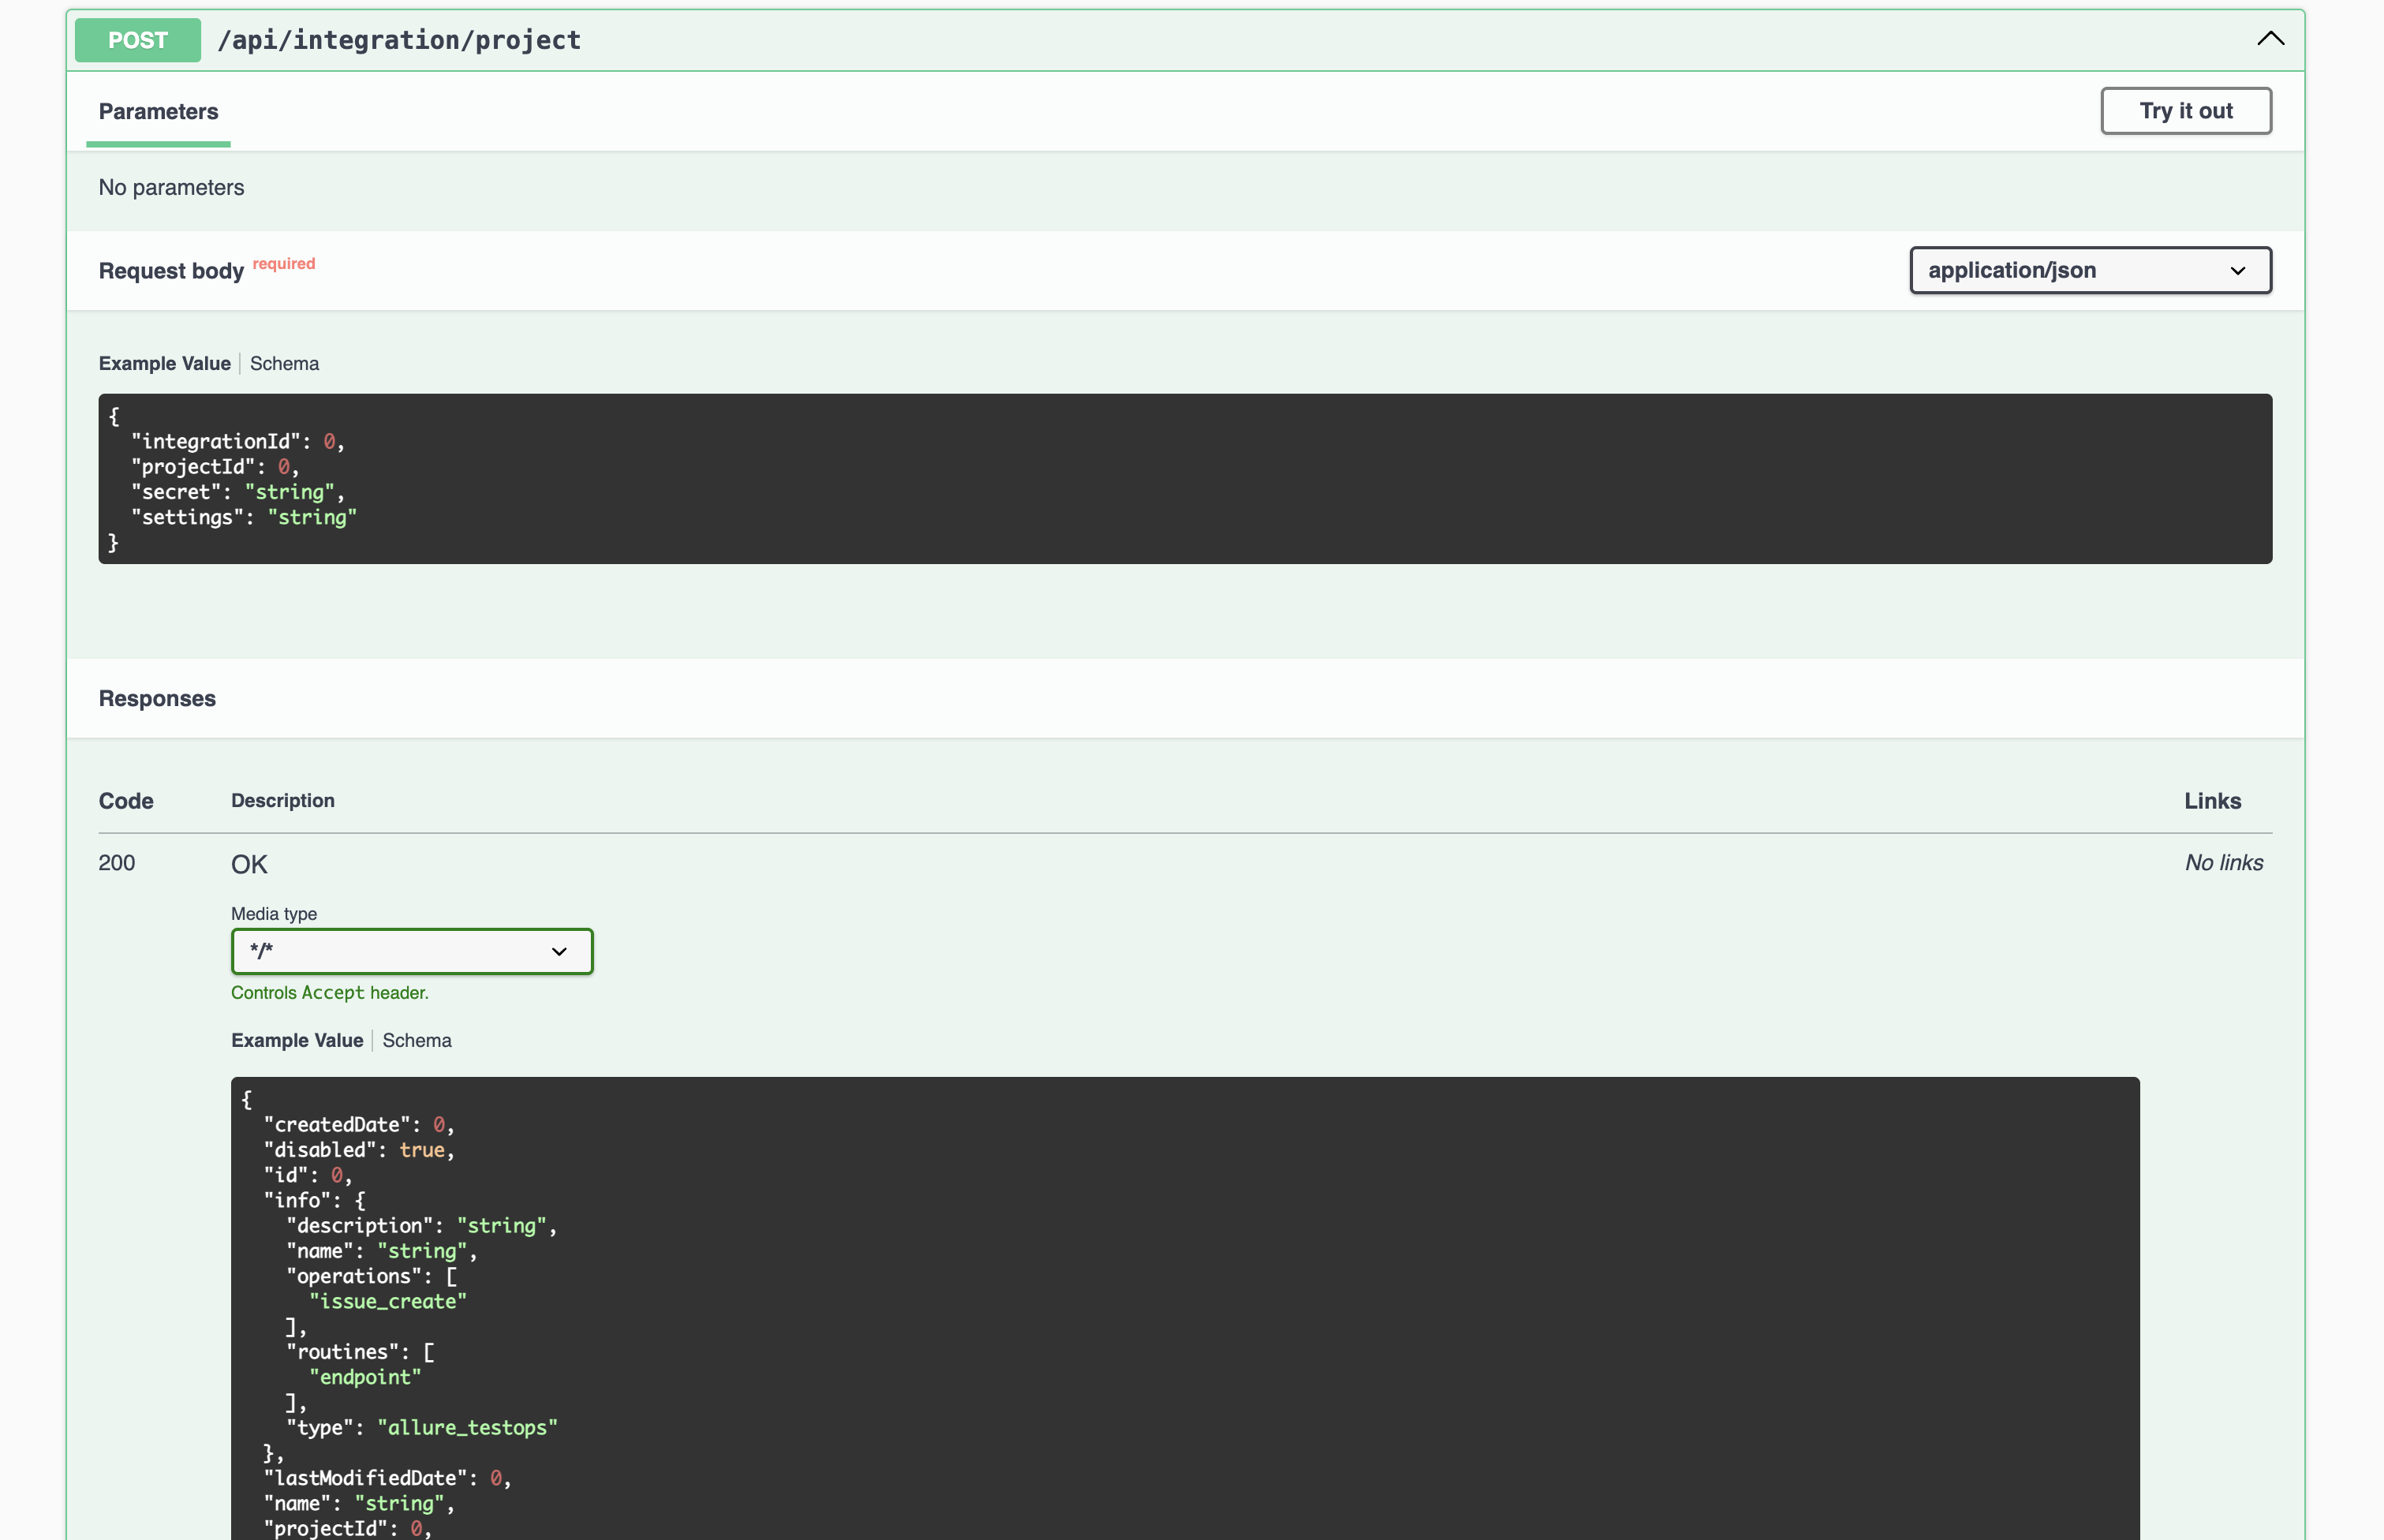Click the Code column header
Image resolution: width=2384 pixels, height=1540 pixels.
(126, 801)
